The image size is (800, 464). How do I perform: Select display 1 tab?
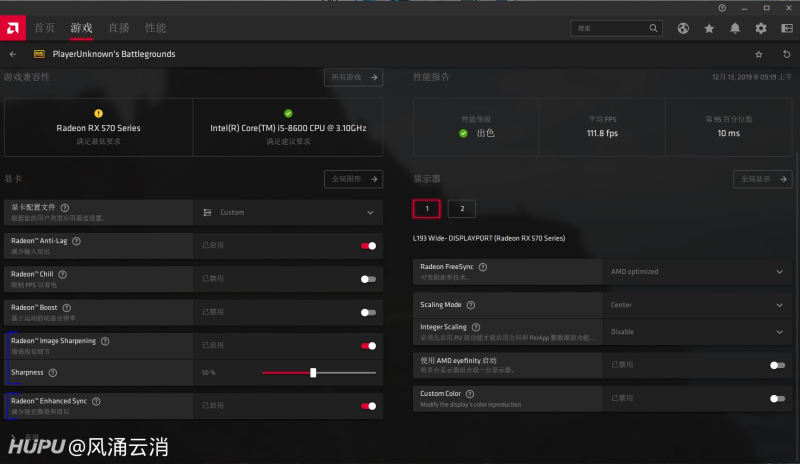[427, 208]
